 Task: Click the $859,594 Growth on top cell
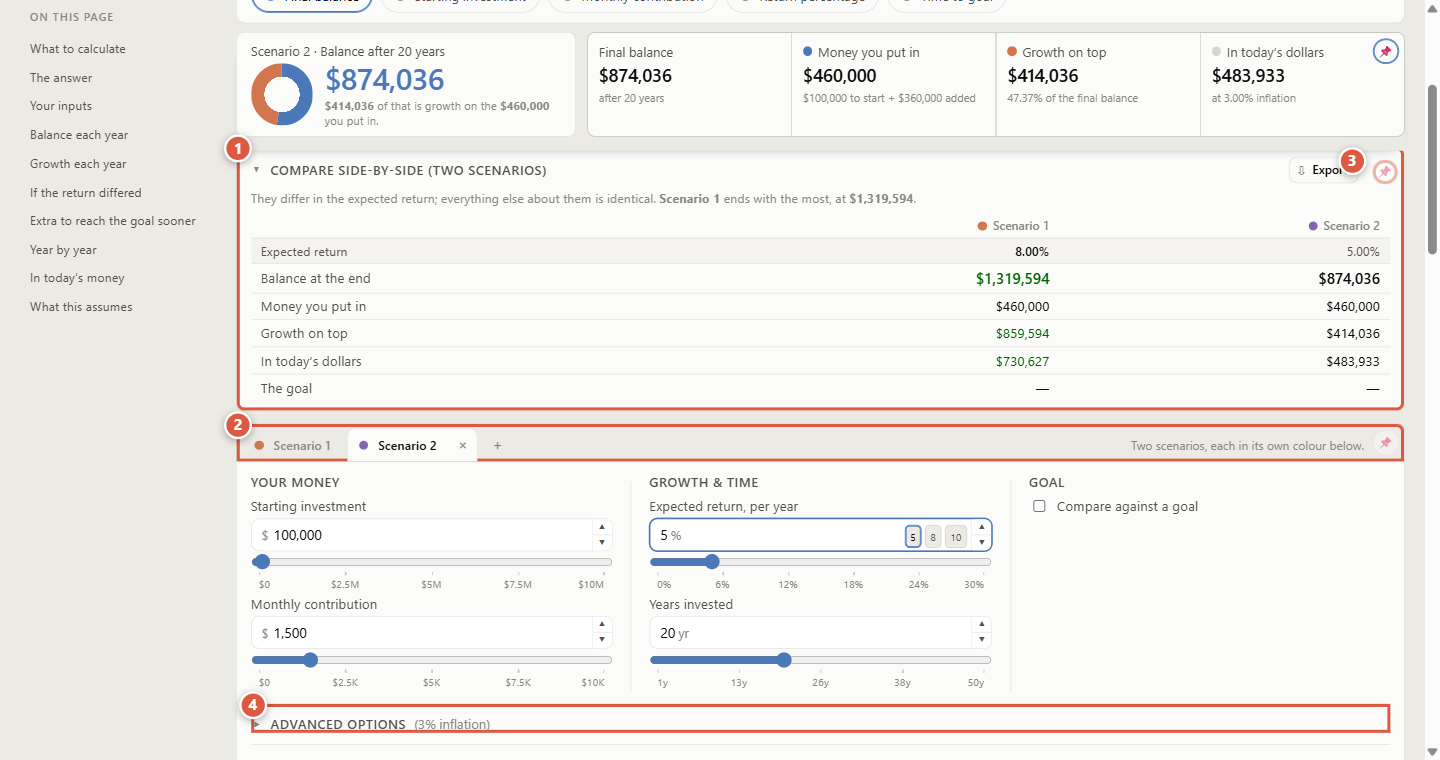click(x=1021, y=334)
